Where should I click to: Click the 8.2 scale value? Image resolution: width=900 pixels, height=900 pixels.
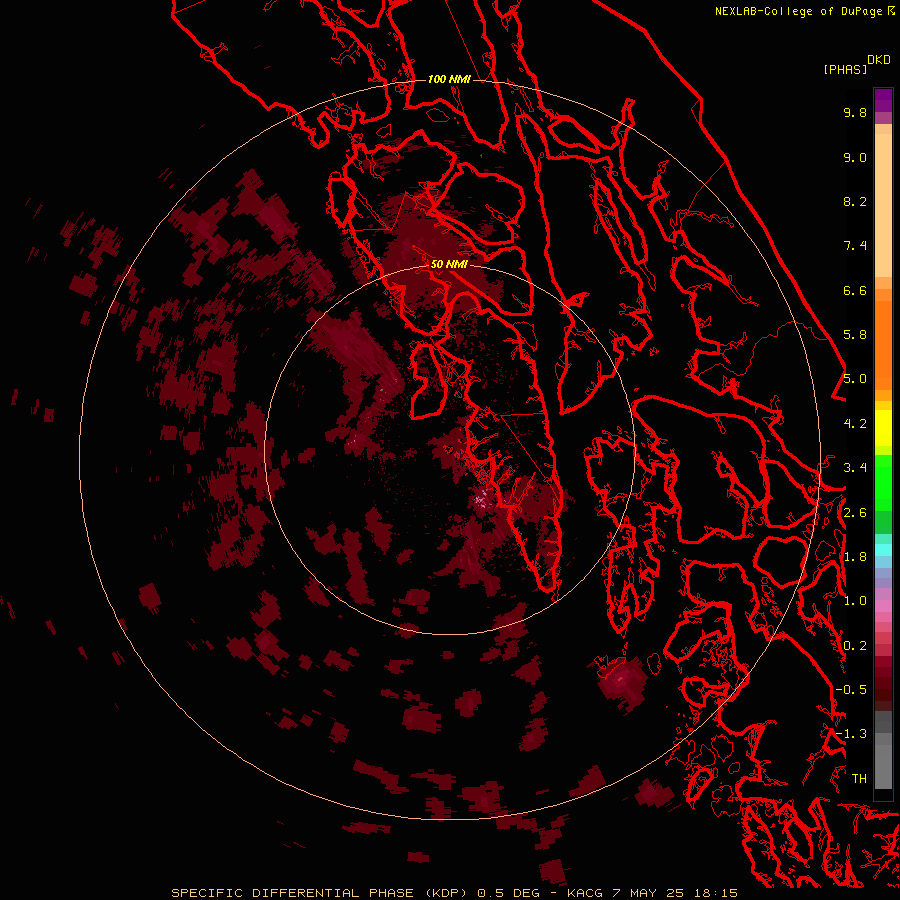click(855, 201)
